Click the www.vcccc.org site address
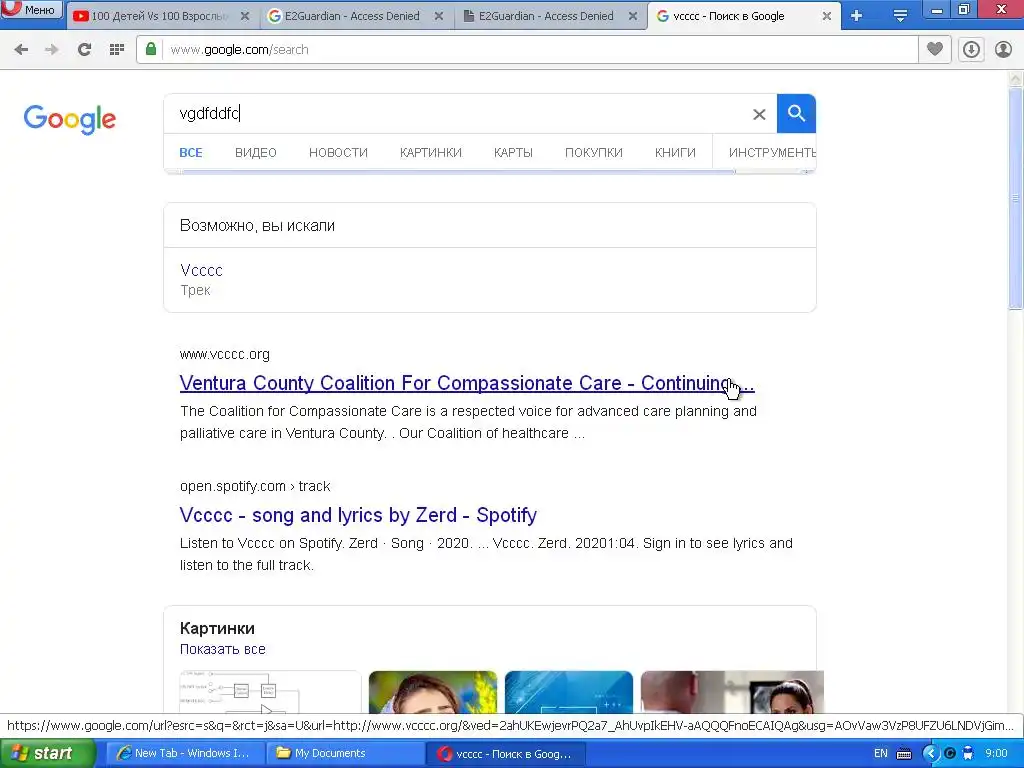The height and width of the screenshot is (768, 1024). click(225, 355)
